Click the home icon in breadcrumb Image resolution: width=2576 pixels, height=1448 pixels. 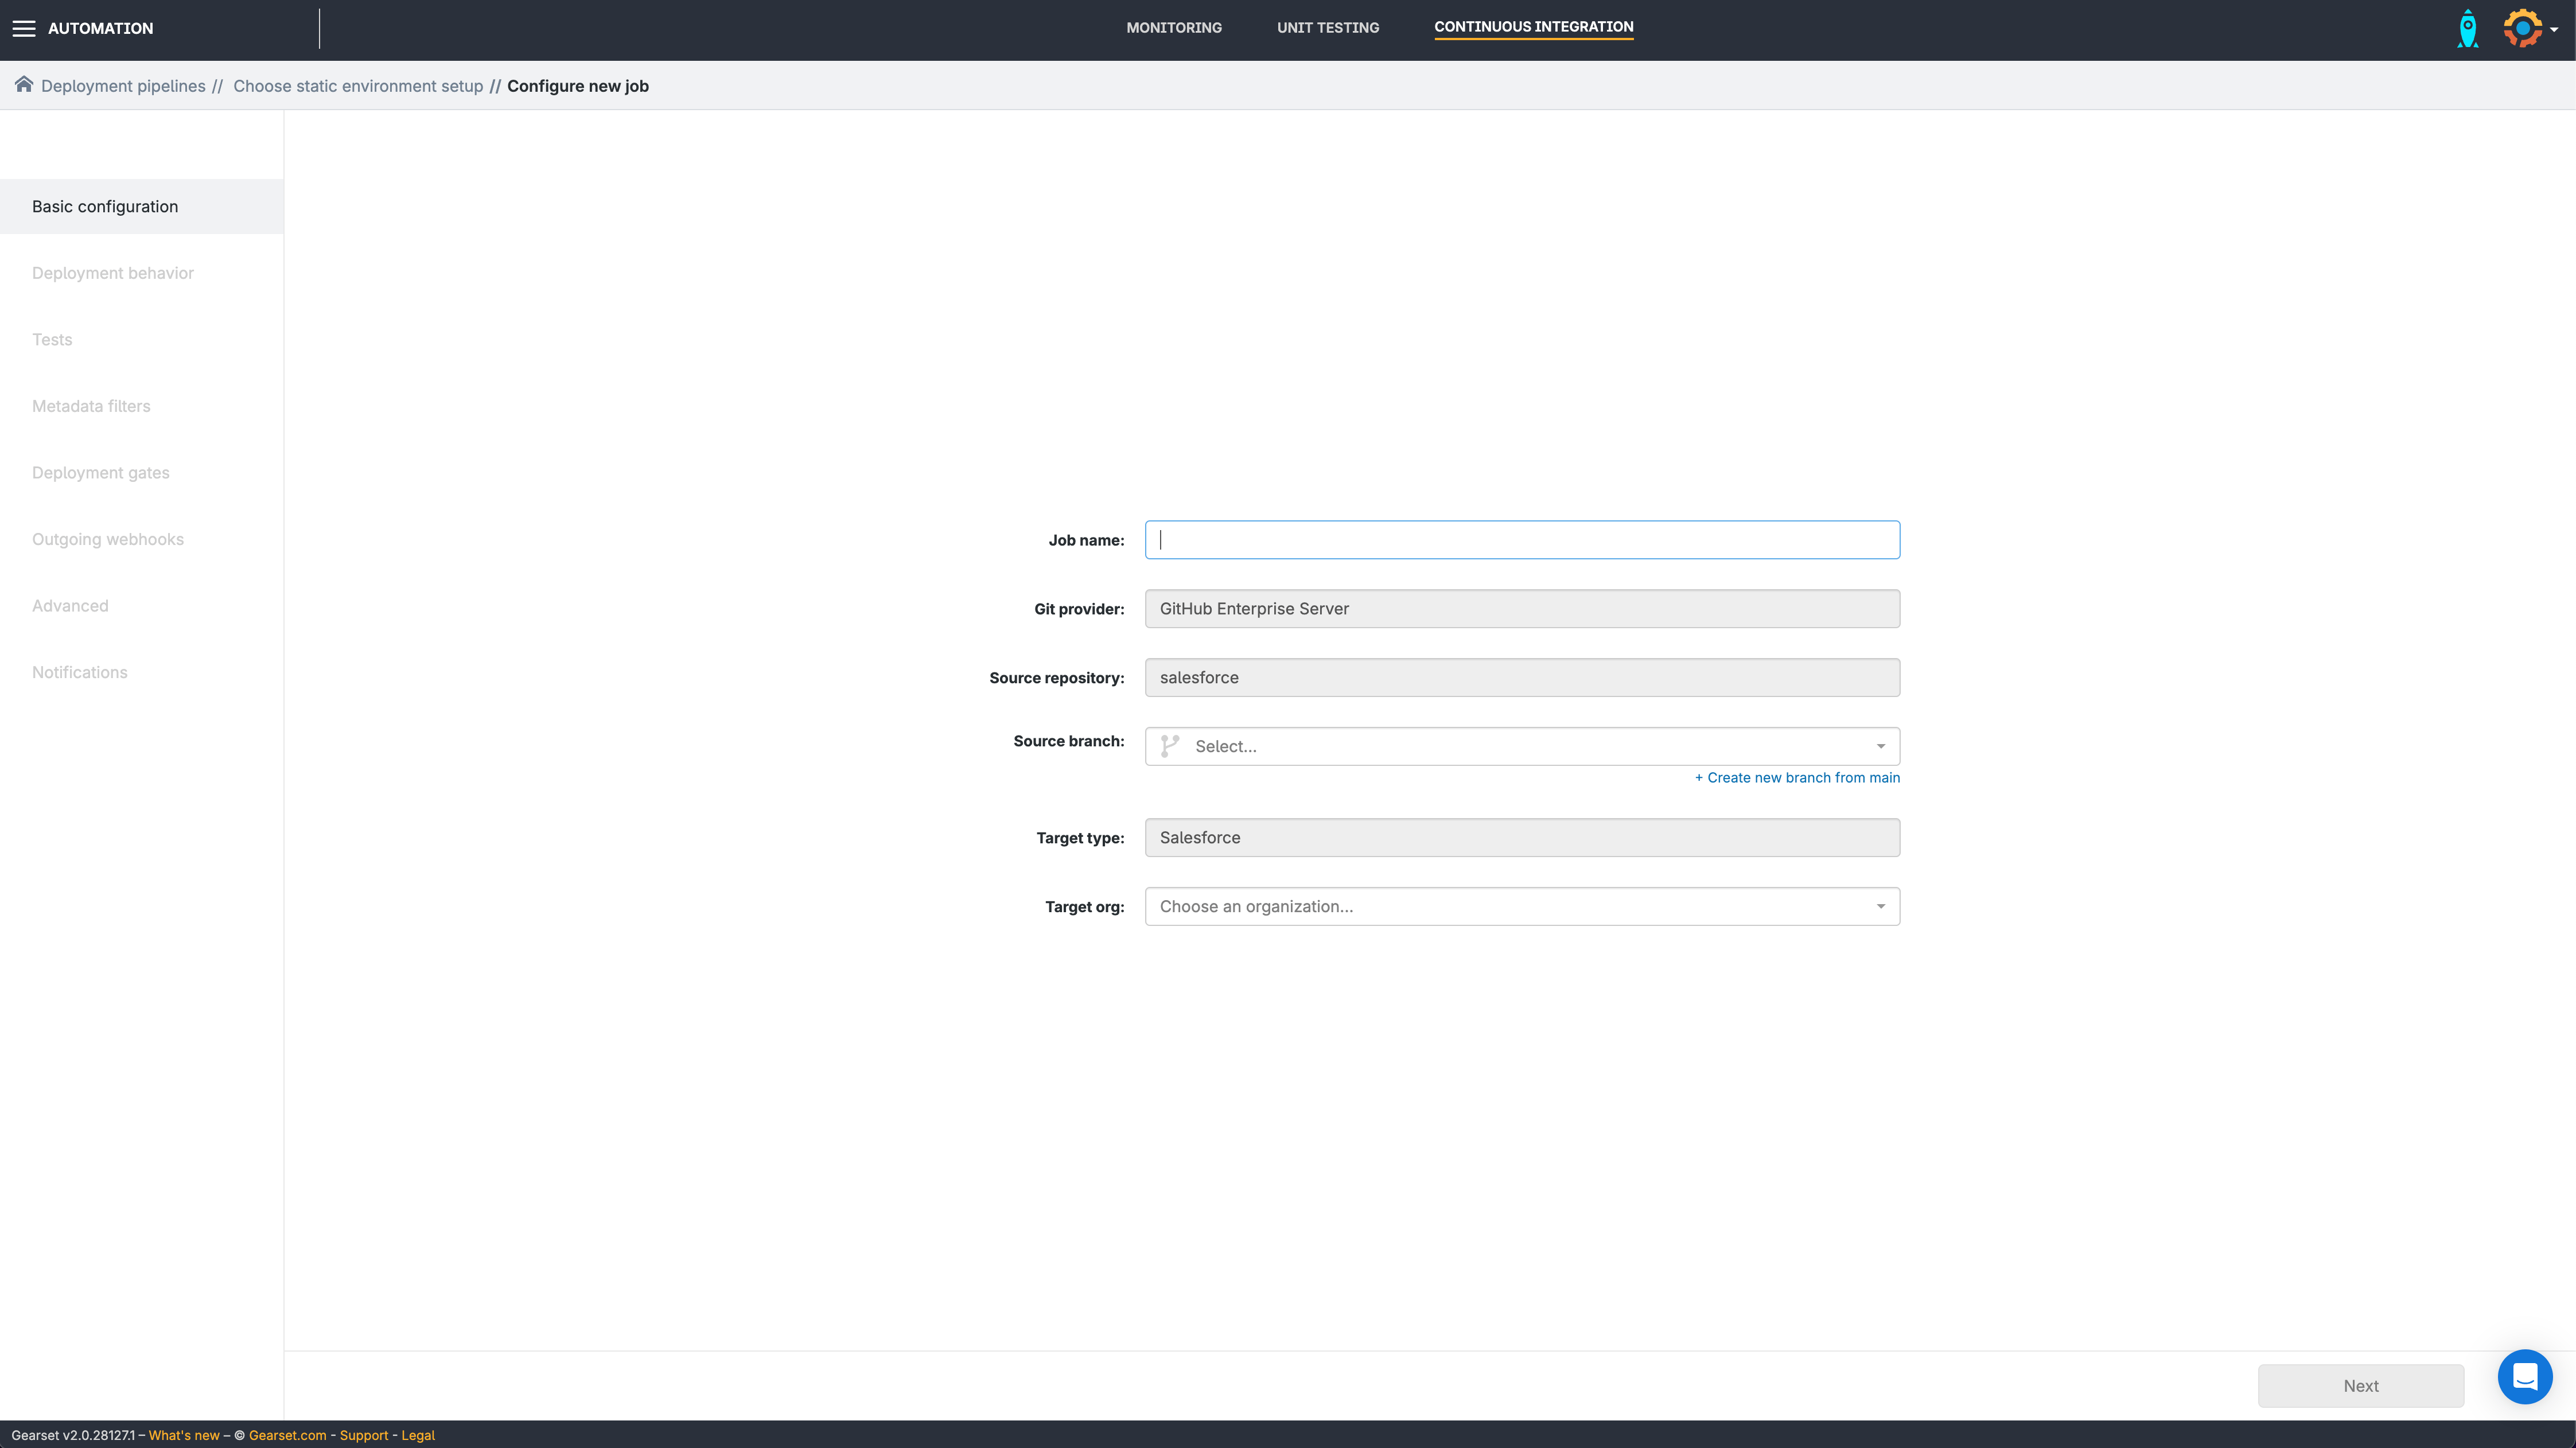[24, 85]
